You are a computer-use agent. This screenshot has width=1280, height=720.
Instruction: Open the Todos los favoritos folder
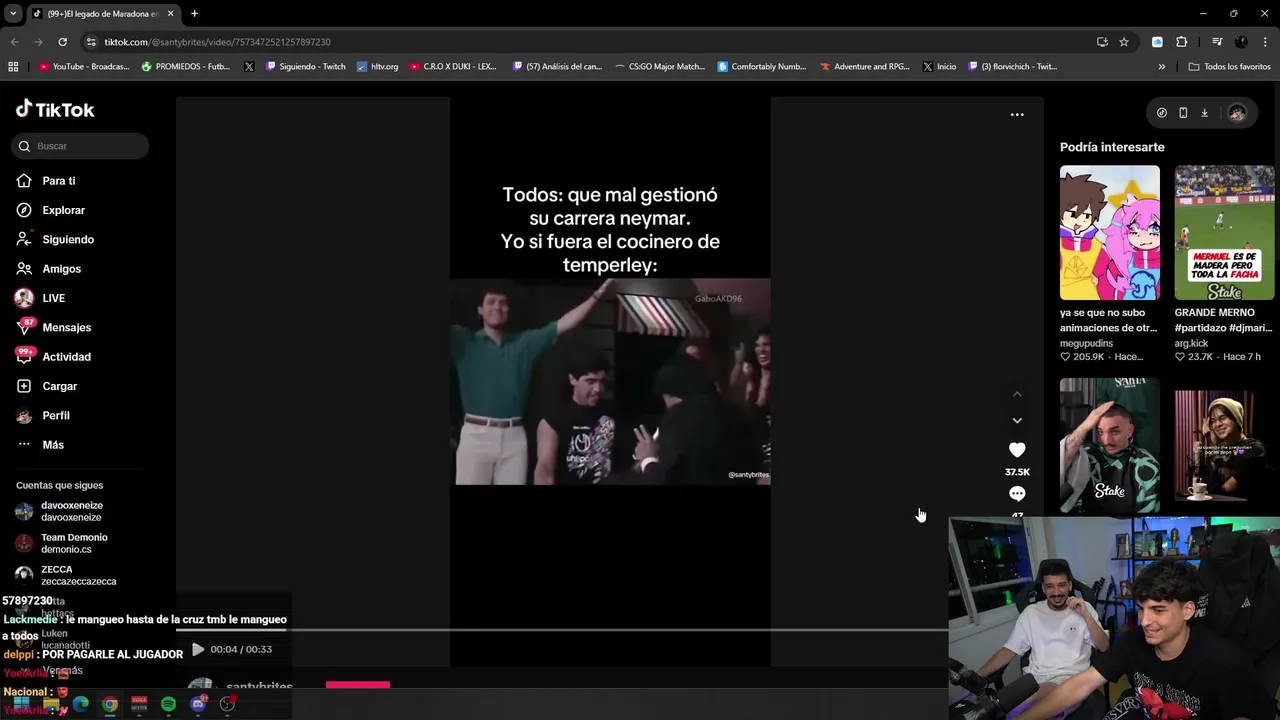tap(1229, 67)
